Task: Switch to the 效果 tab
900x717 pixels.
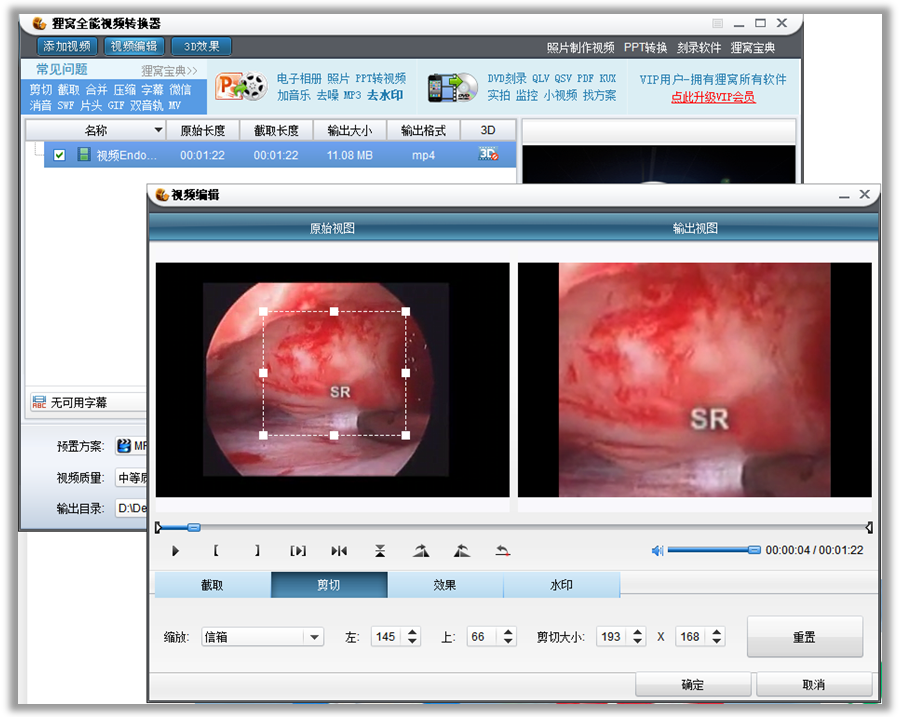Action: tap(445, 585)
